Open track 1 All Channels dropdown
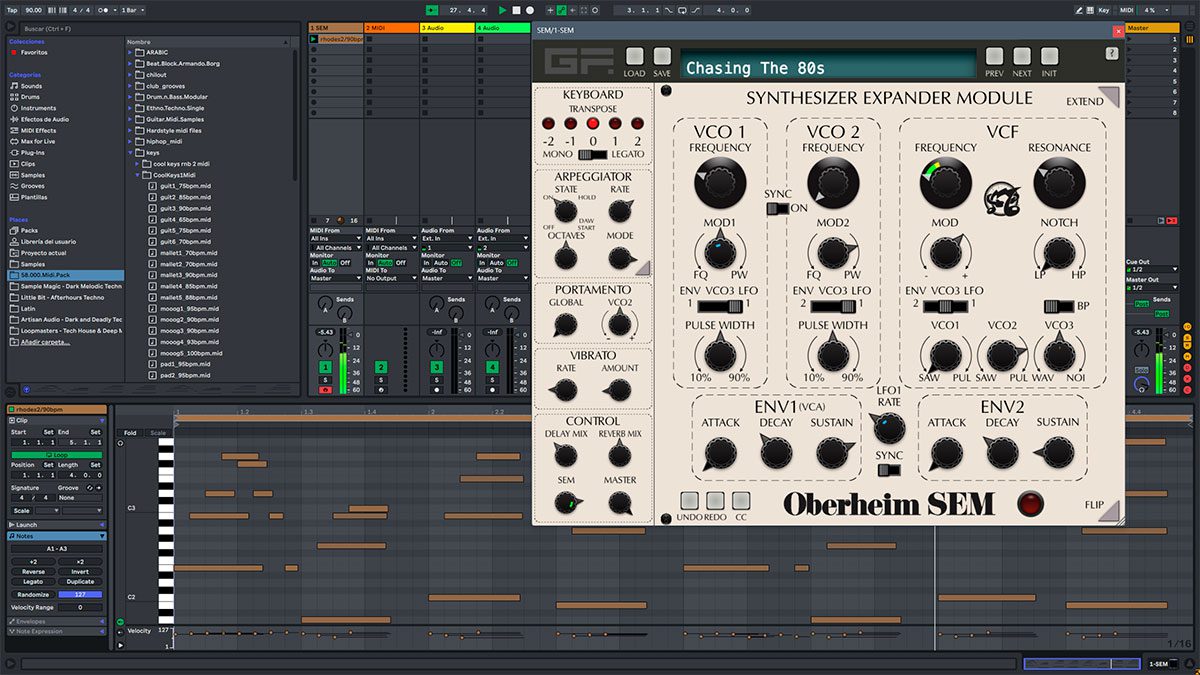This screenshot has height=675, width=1200. point(335,247)
